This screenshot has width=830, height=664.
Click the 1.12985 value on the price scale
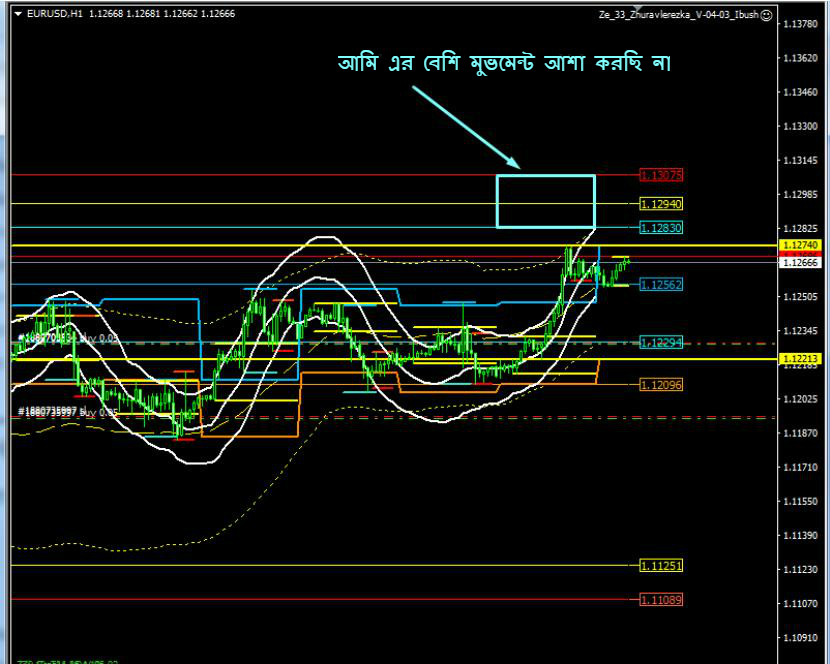[800, 194]
